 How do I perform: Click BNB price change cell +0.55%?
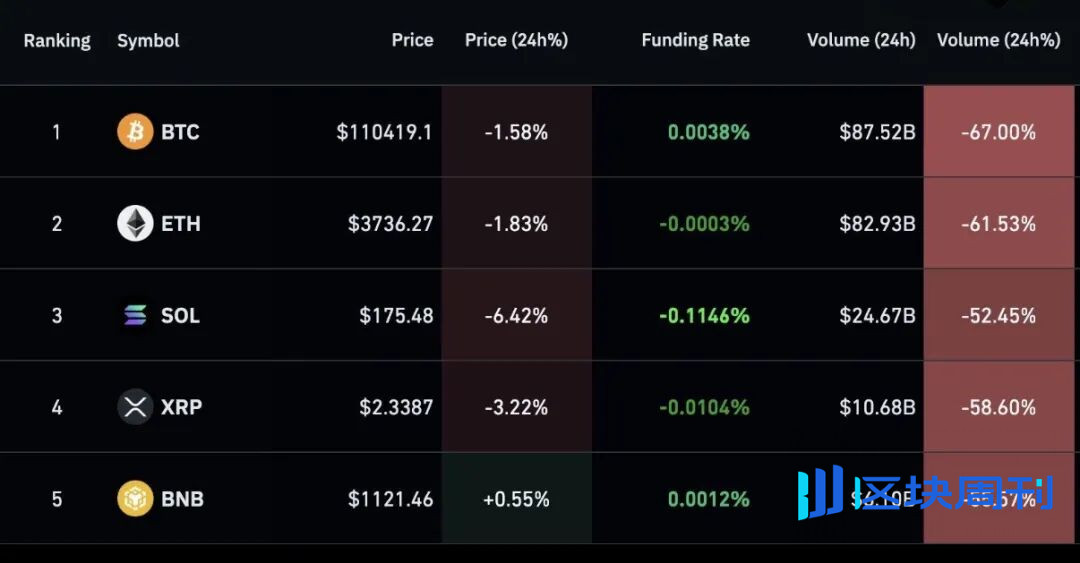[516, 499]
